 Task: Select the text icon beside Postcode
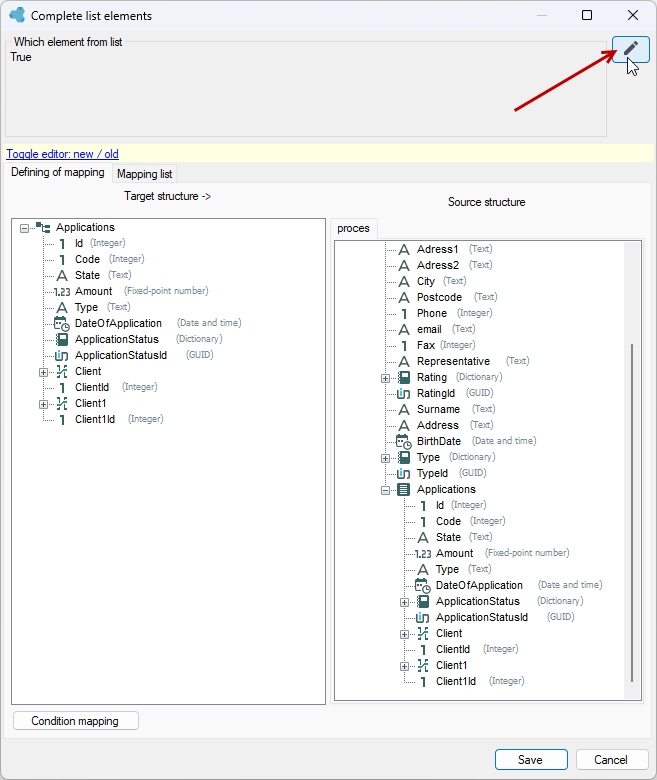tap(404, 297)
